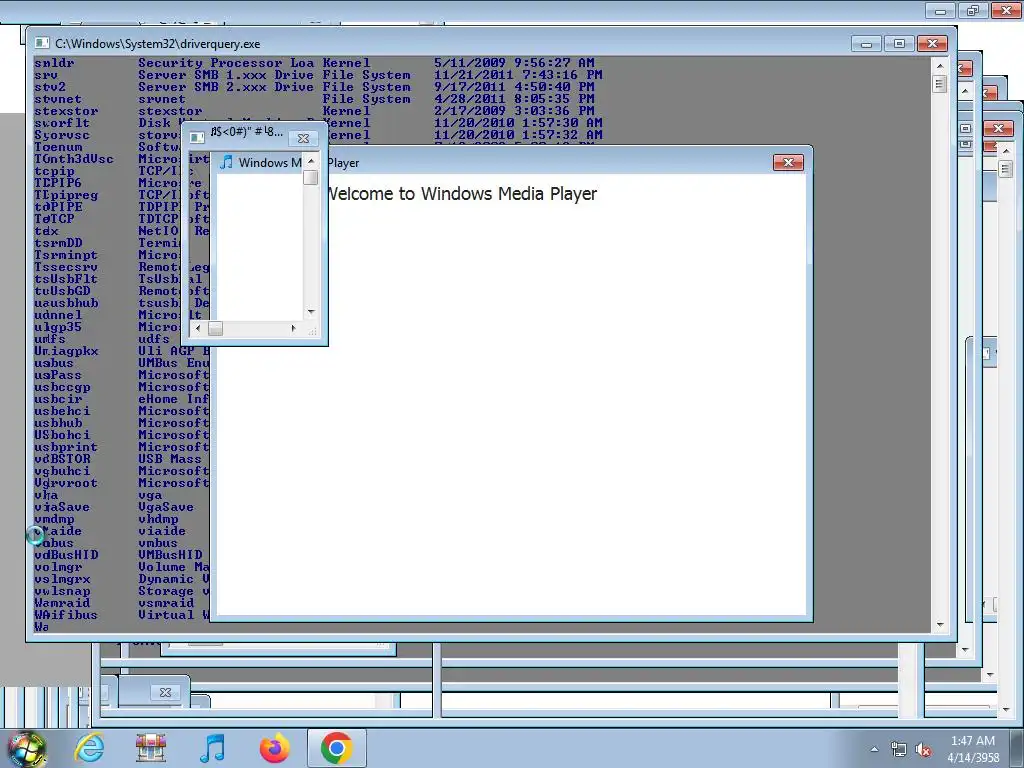Viewport: 1024px width, 768px height.
Task: Select 'volmgr' module name in console
Action: 58,567
